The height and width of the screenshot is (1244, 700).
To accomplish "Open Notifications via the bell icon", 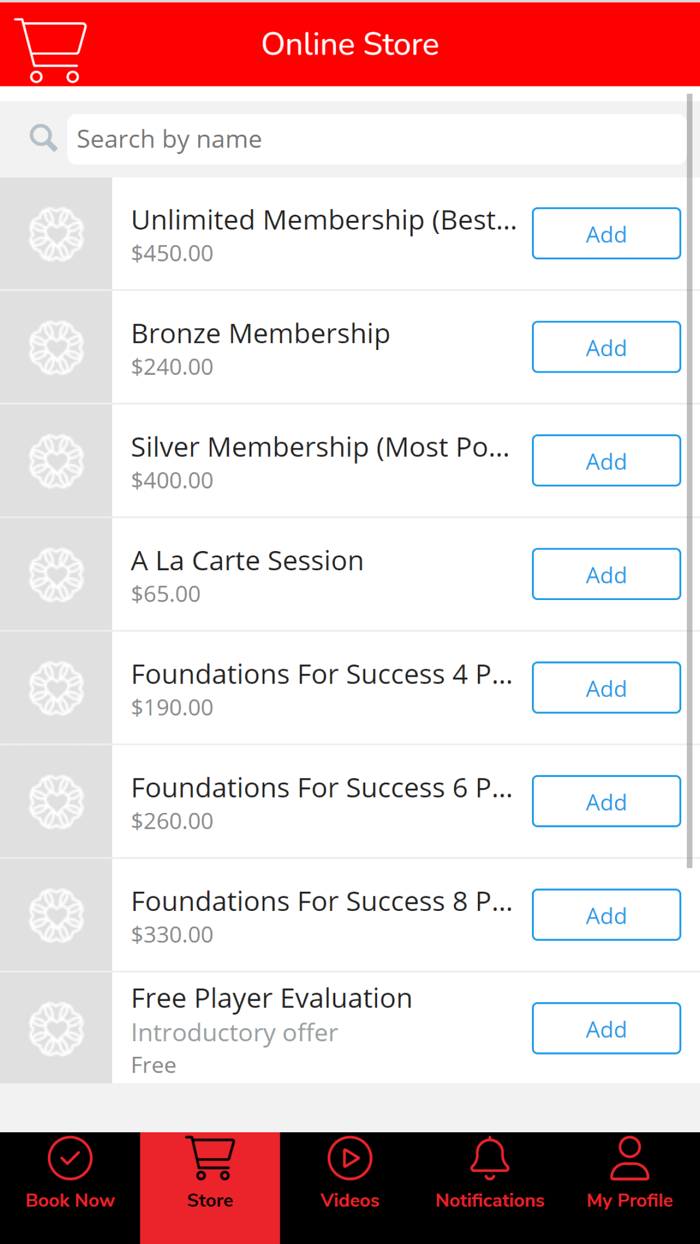I will [489, 1160].
